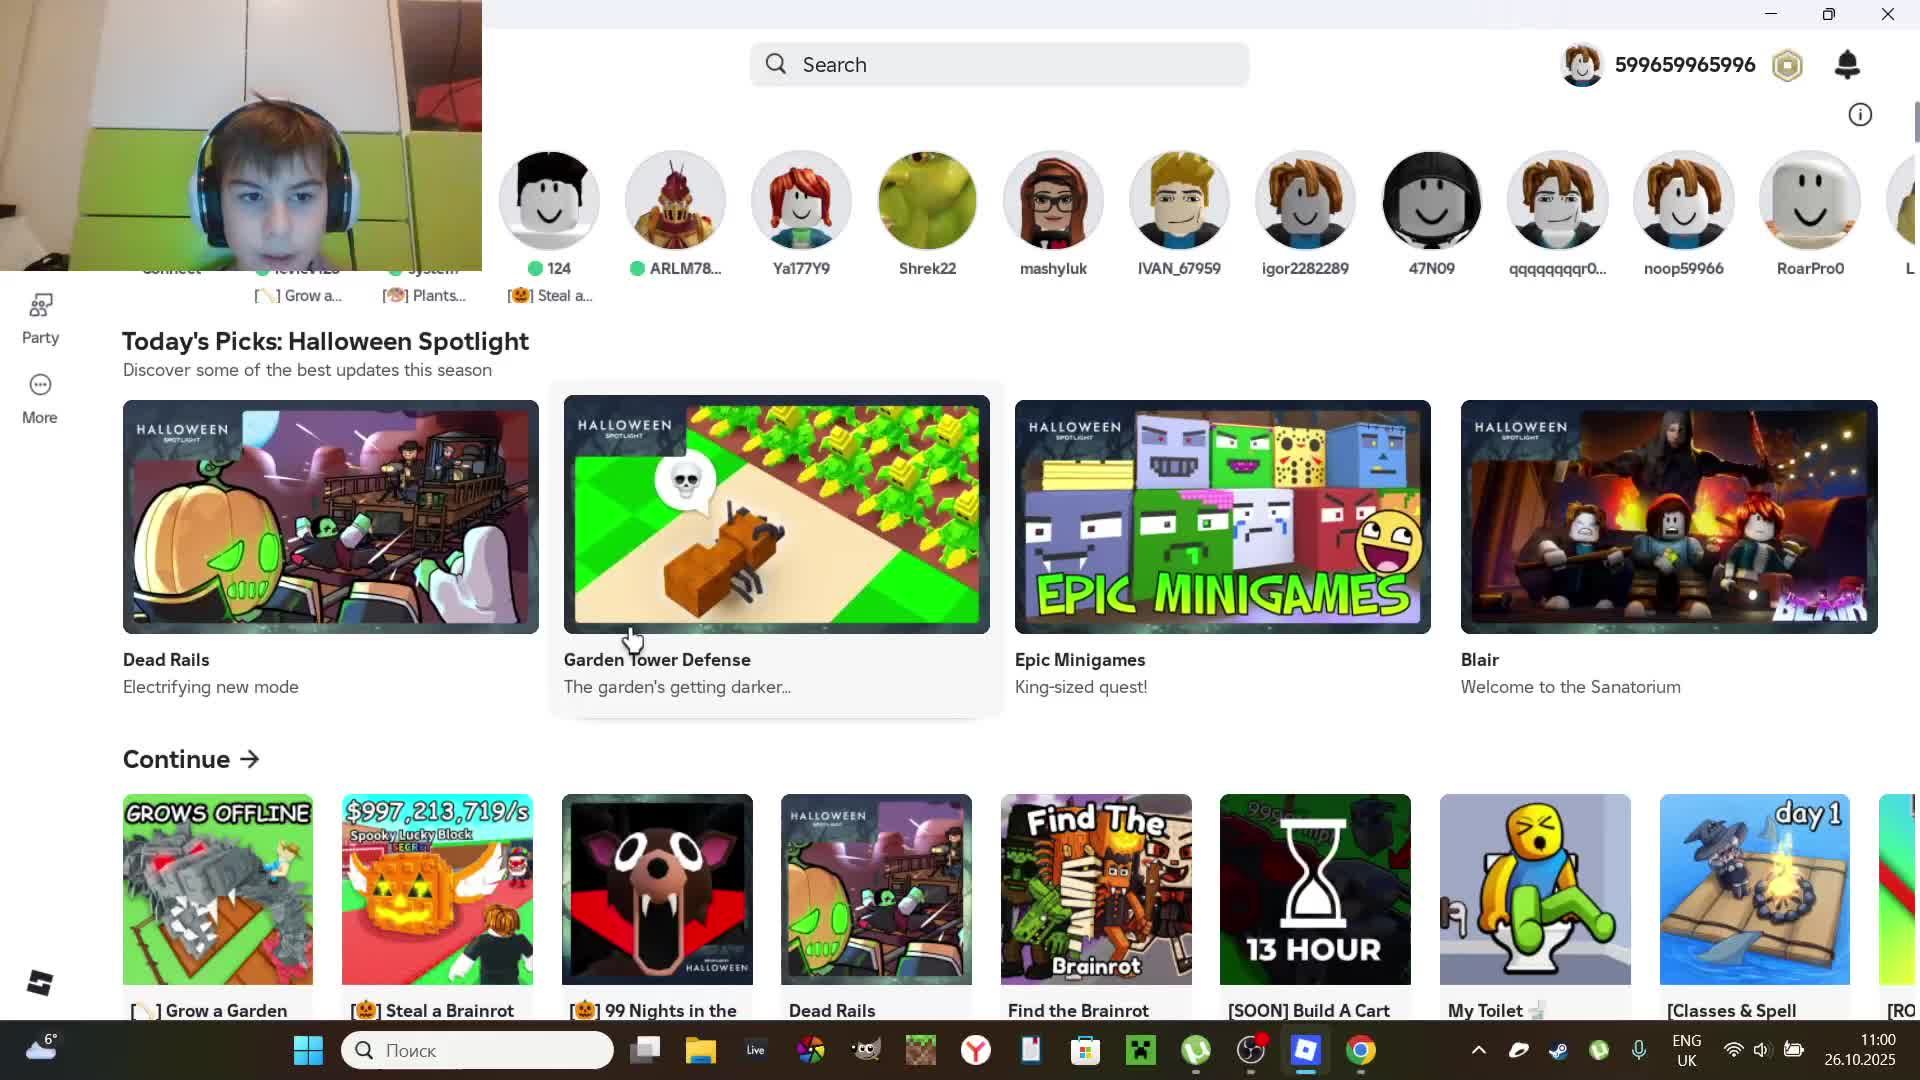Show hidden system tray icons chevron
The image size is (1920, 1080).
click(x=1479, y=1050)
